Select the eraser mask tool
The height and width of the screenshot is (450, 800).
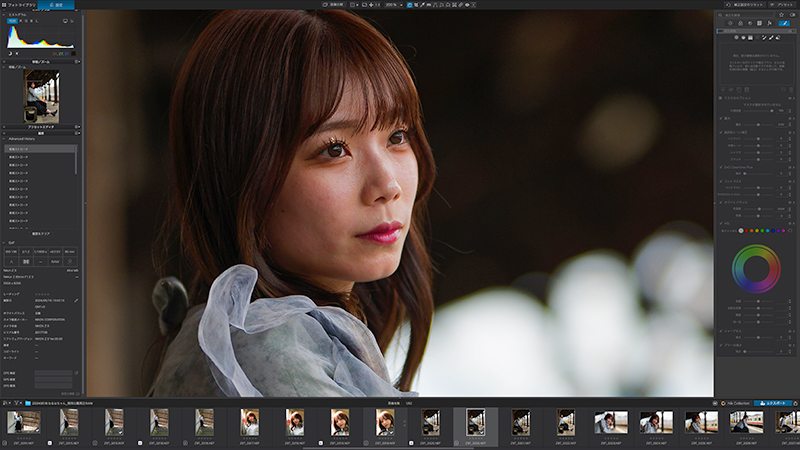778,37
